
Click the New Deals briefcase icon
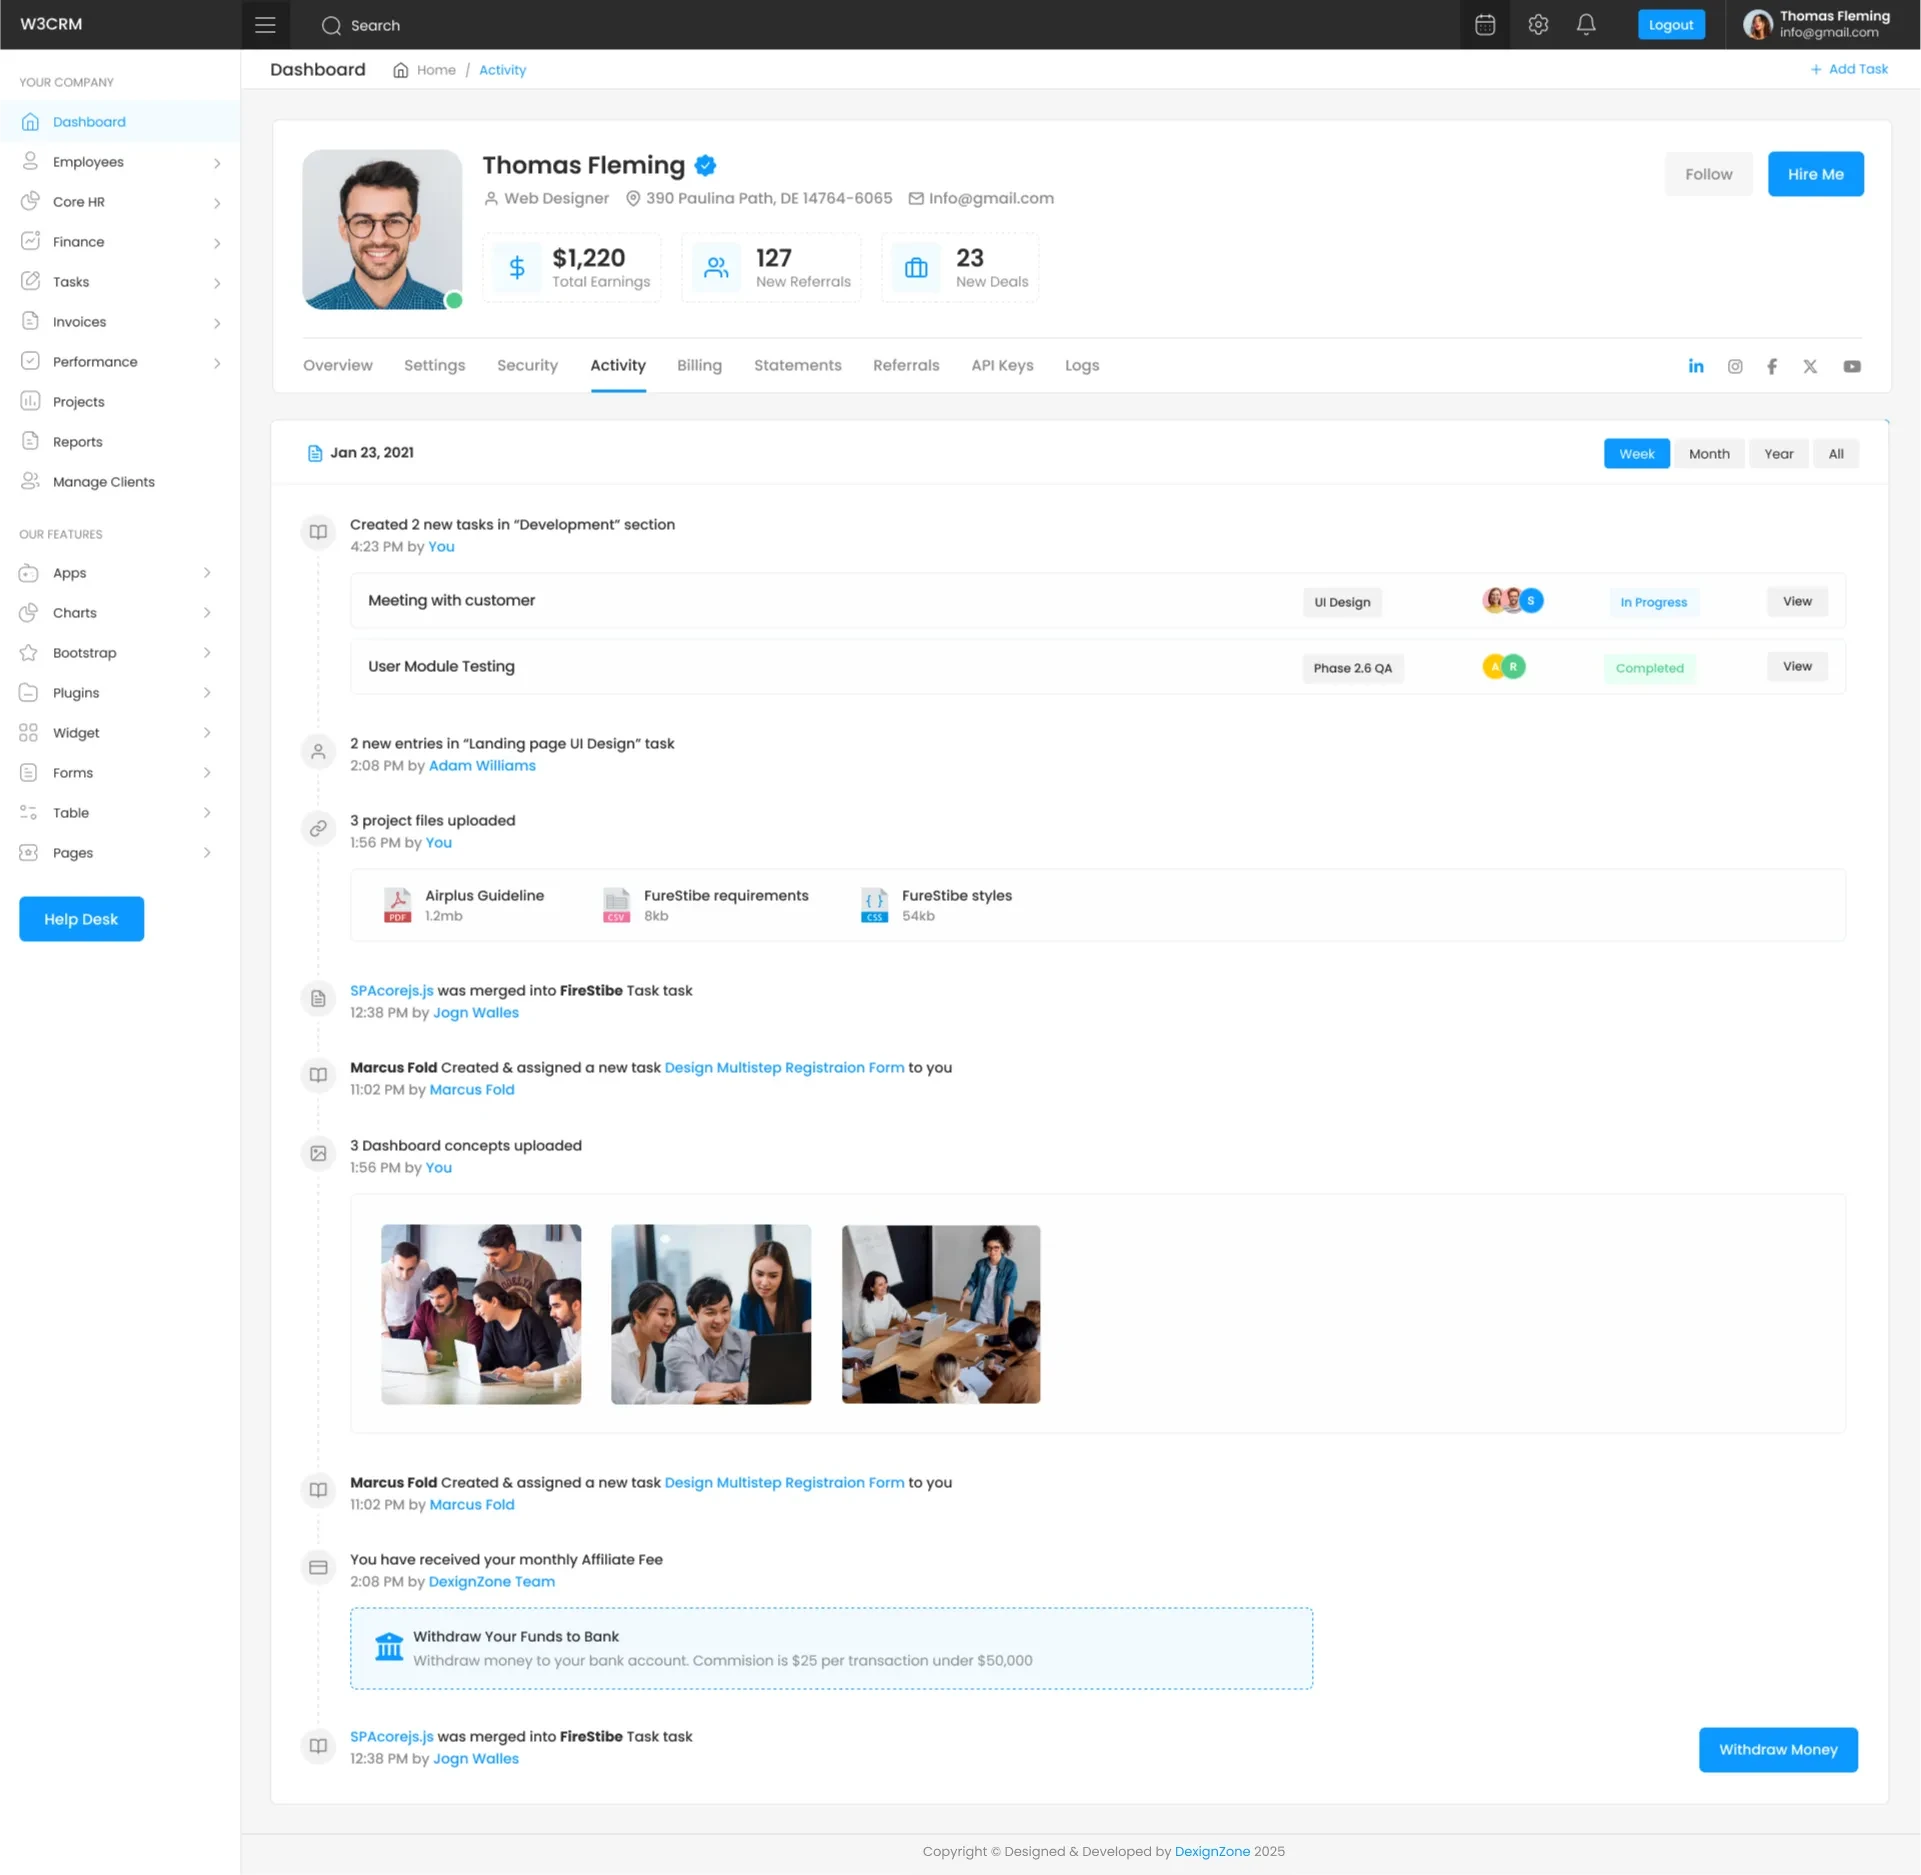(916, 268)
